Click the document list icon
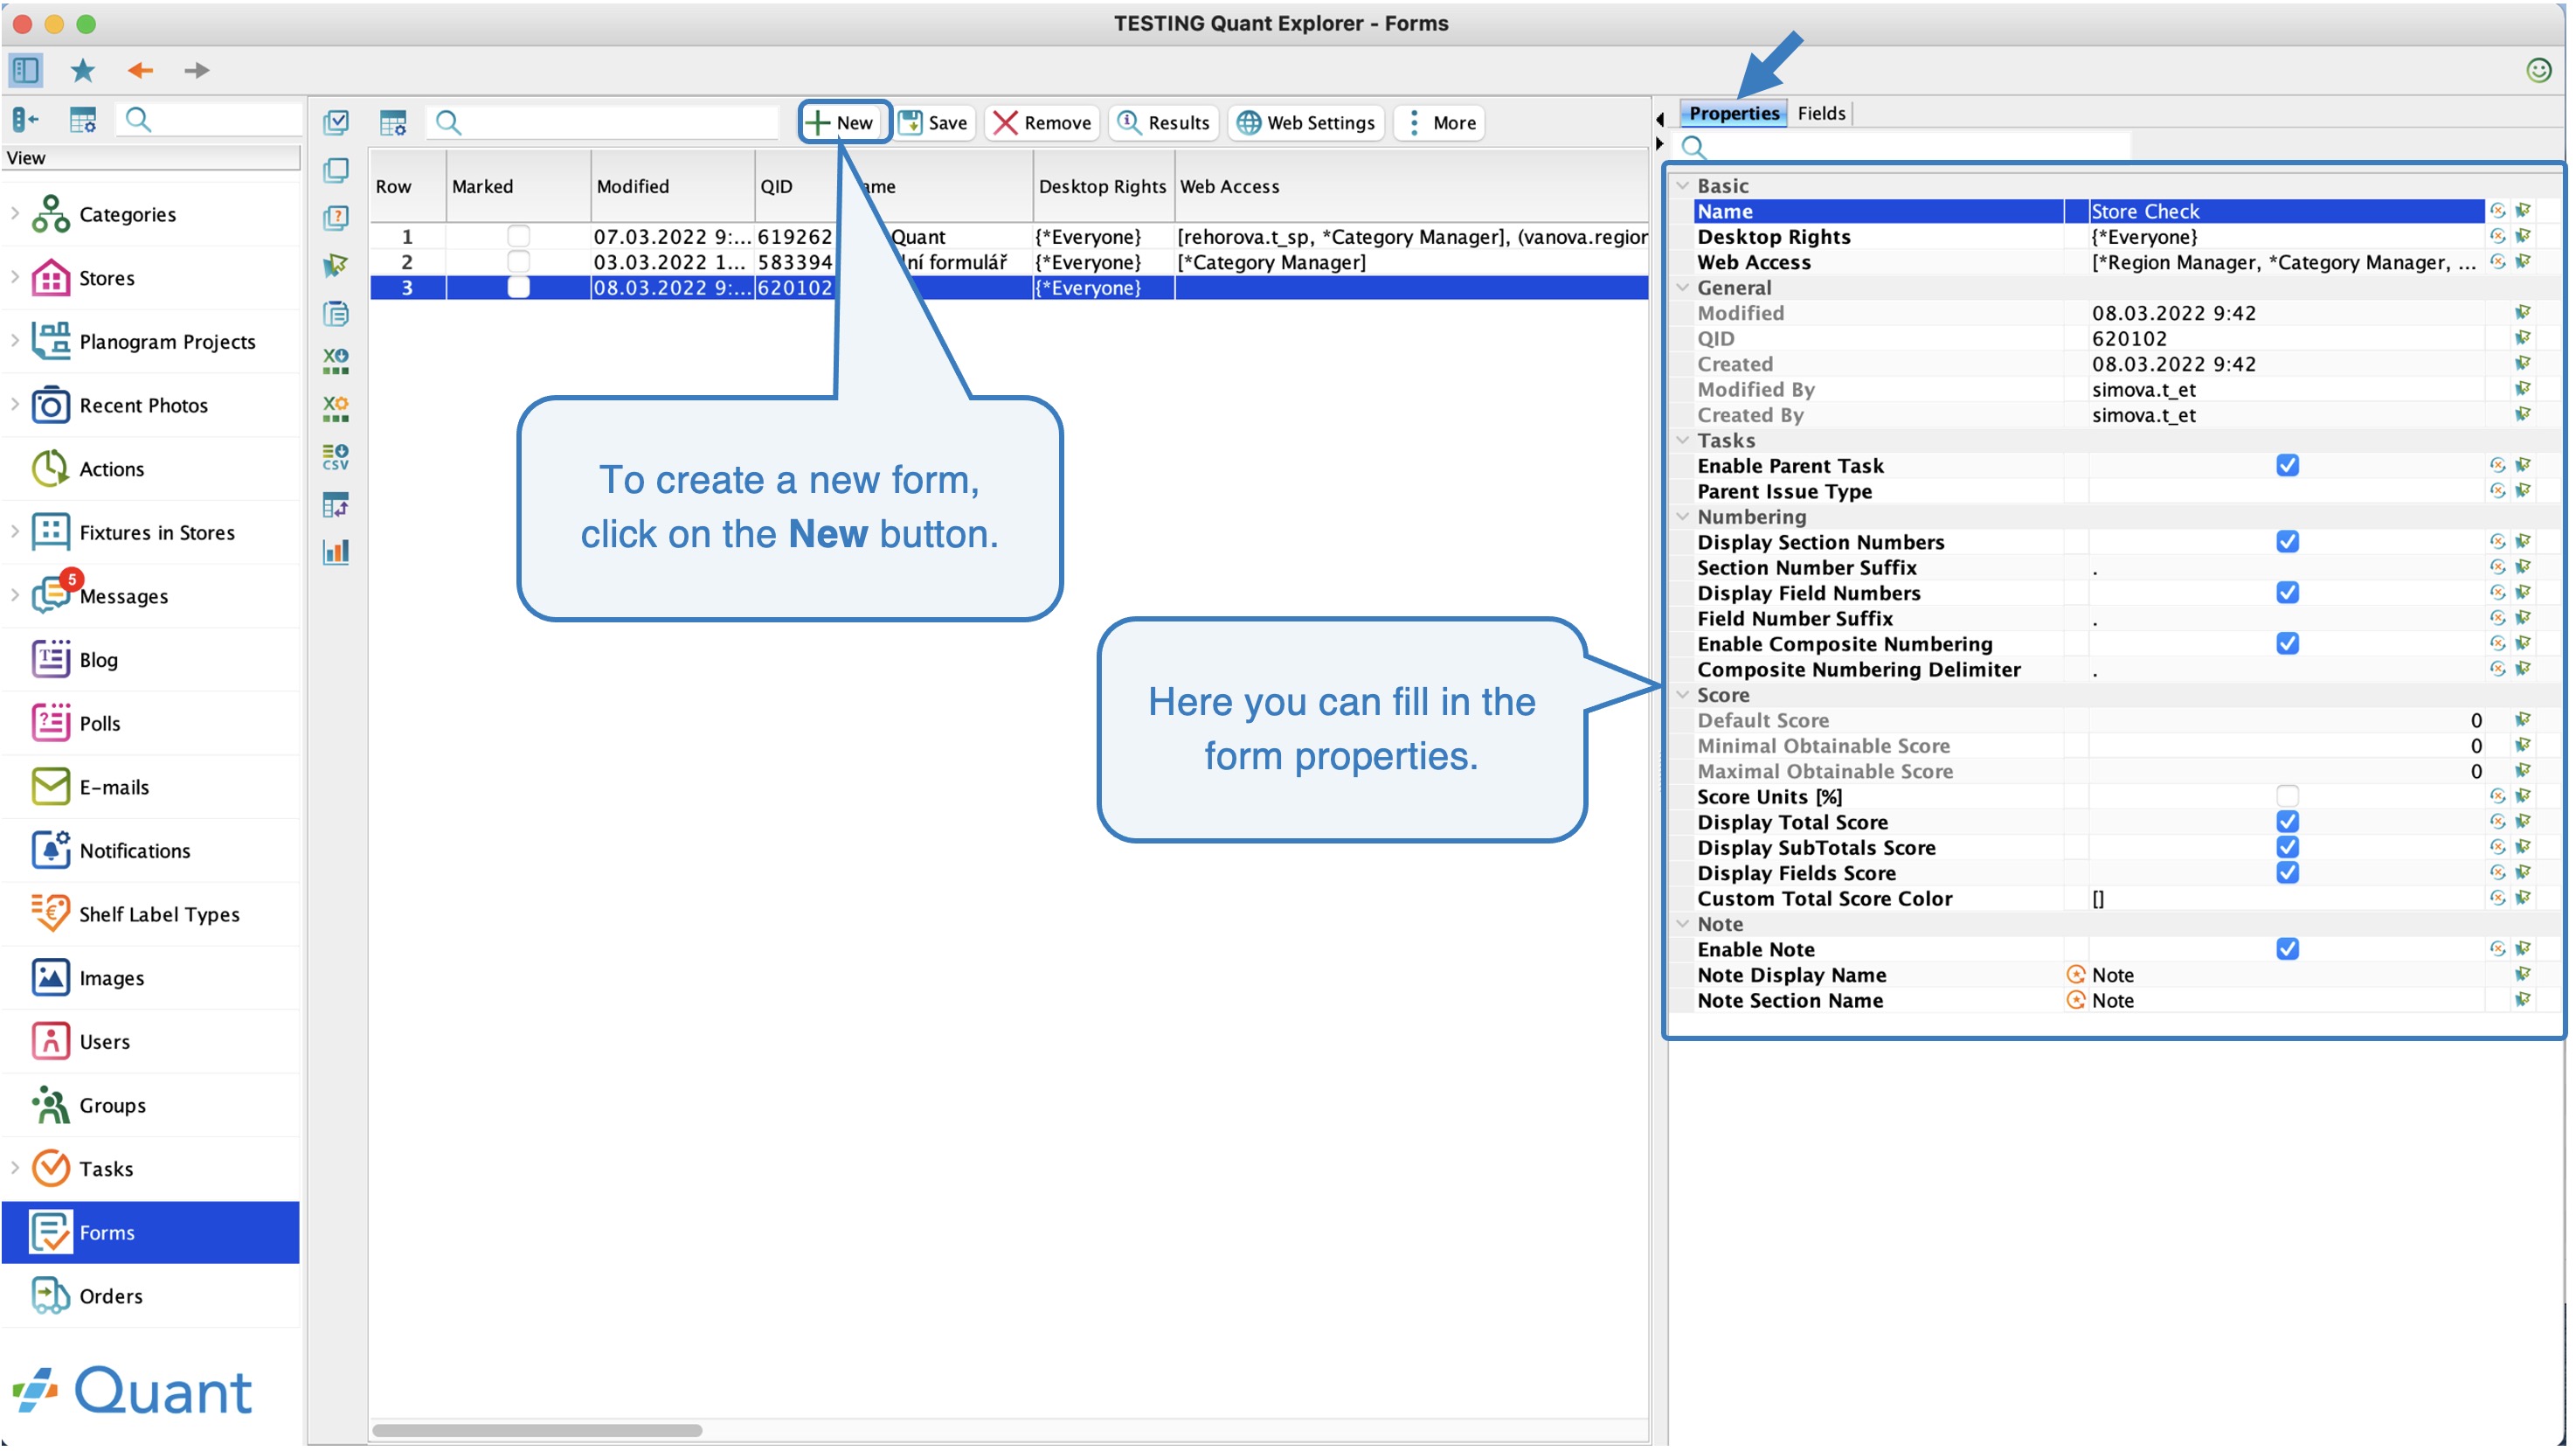Image resolution: width=2576 pixels, height=1451 pixels. (x=336, y=314)
